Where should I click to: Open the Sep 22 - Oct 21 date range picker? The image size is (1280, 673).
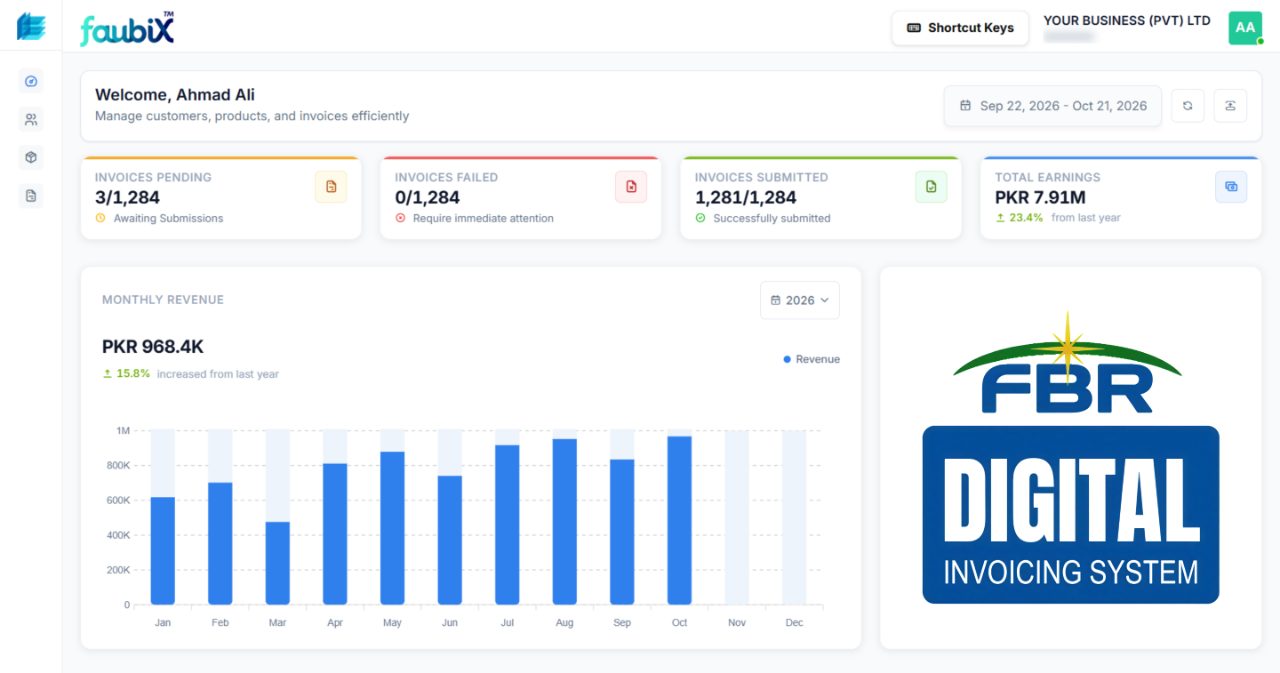1053,106
